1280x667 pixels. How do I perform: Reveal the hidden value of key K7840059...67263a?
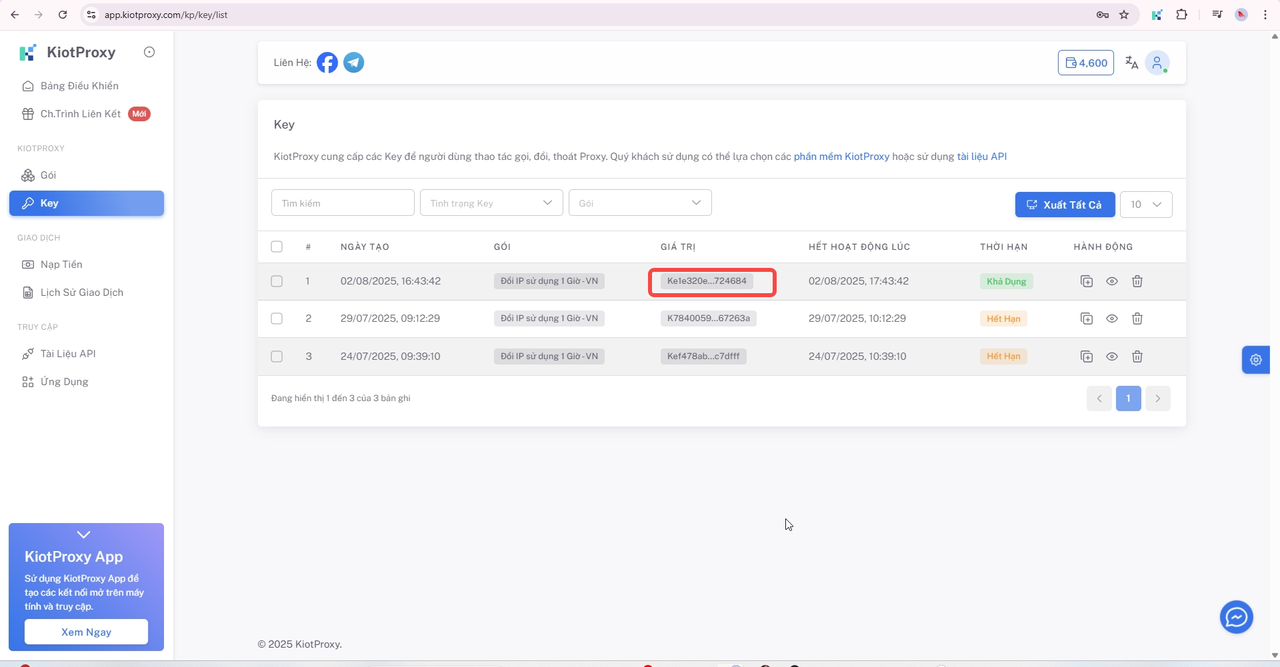tap(1111, 318)
